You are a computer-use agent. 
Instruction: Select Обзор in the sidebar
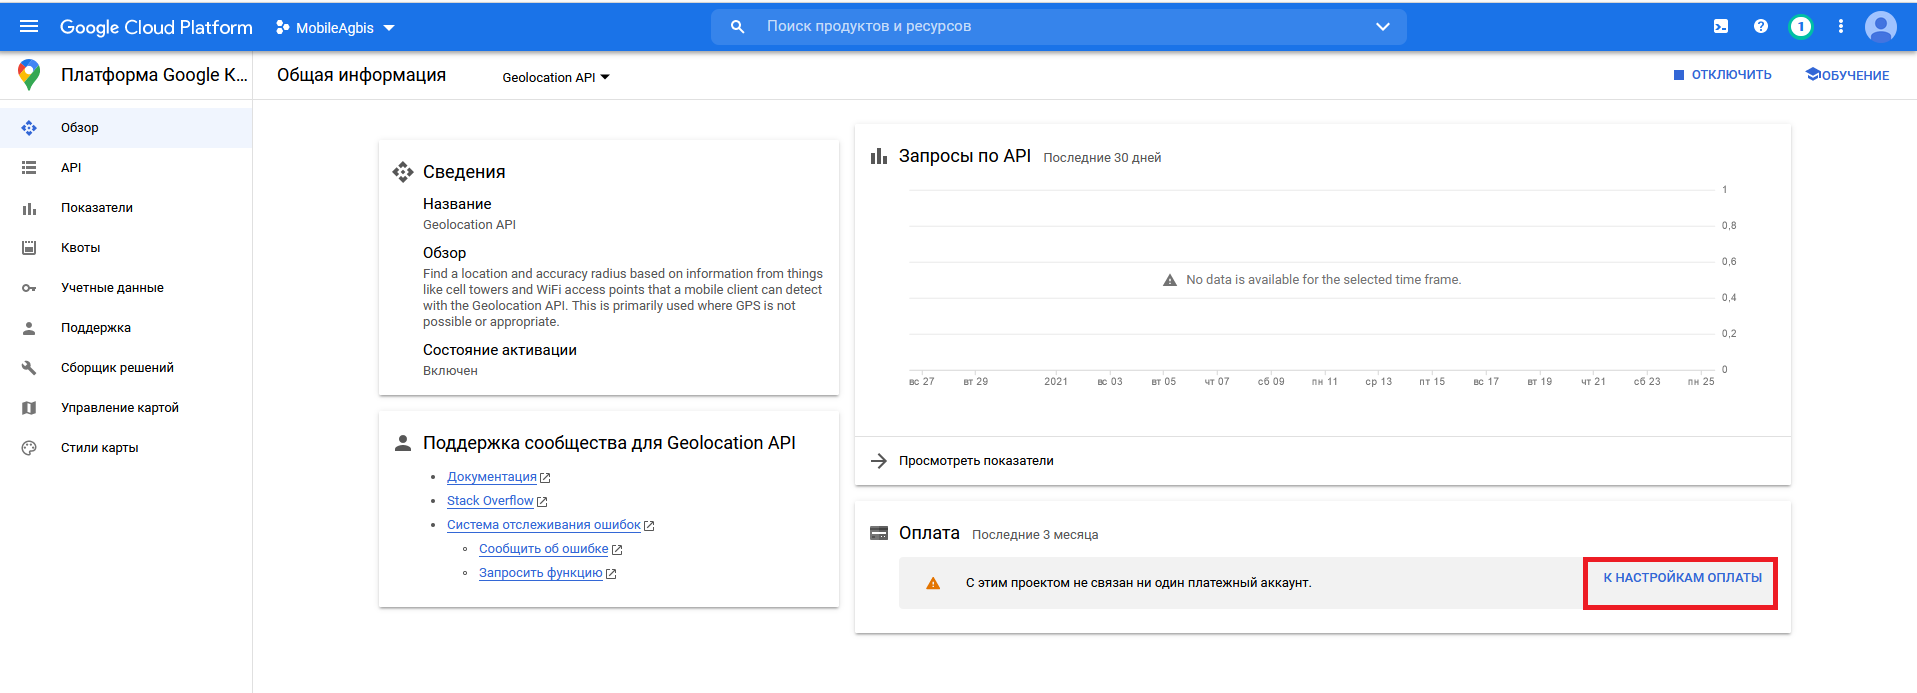pyautogui.click(x=126, y=128)
